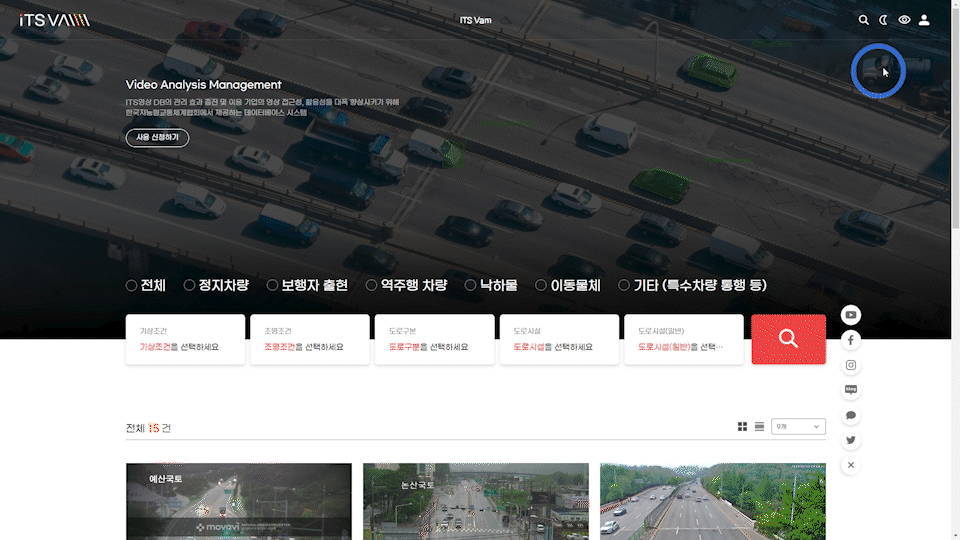Open the Facebook social link

[850, 340]
